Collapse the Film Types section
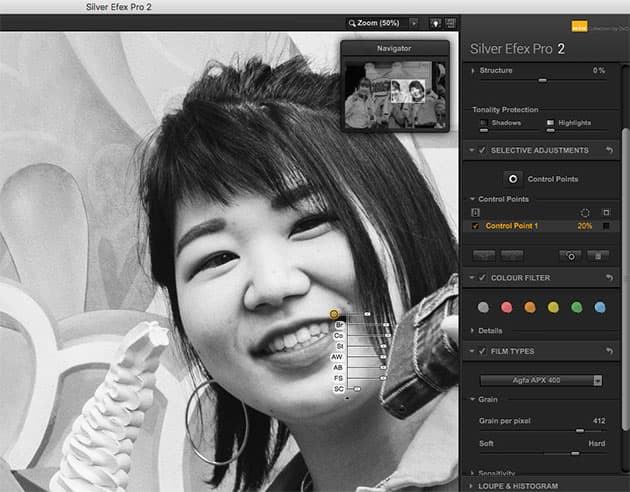 (472, 351)
